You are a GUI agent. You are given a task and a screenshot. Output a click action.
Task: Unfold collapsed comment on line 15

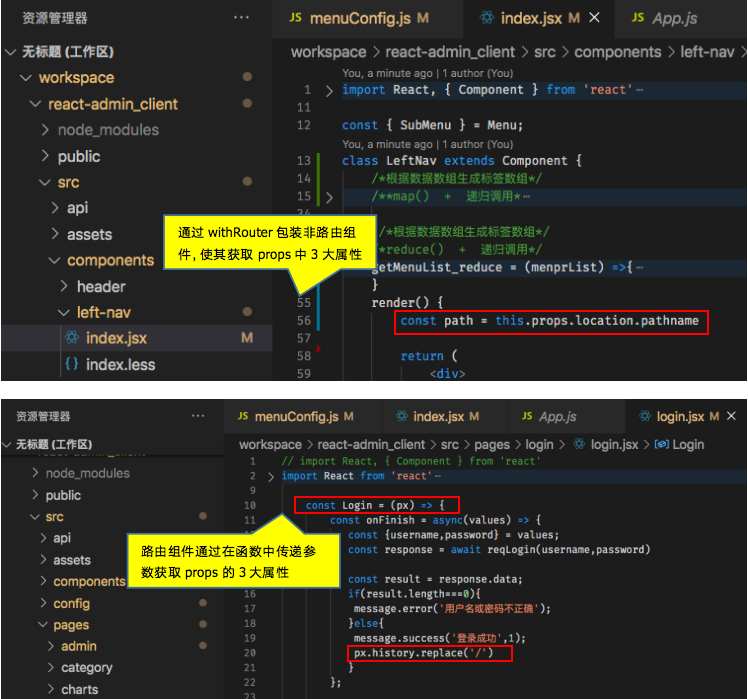click(x=329, y=197)
